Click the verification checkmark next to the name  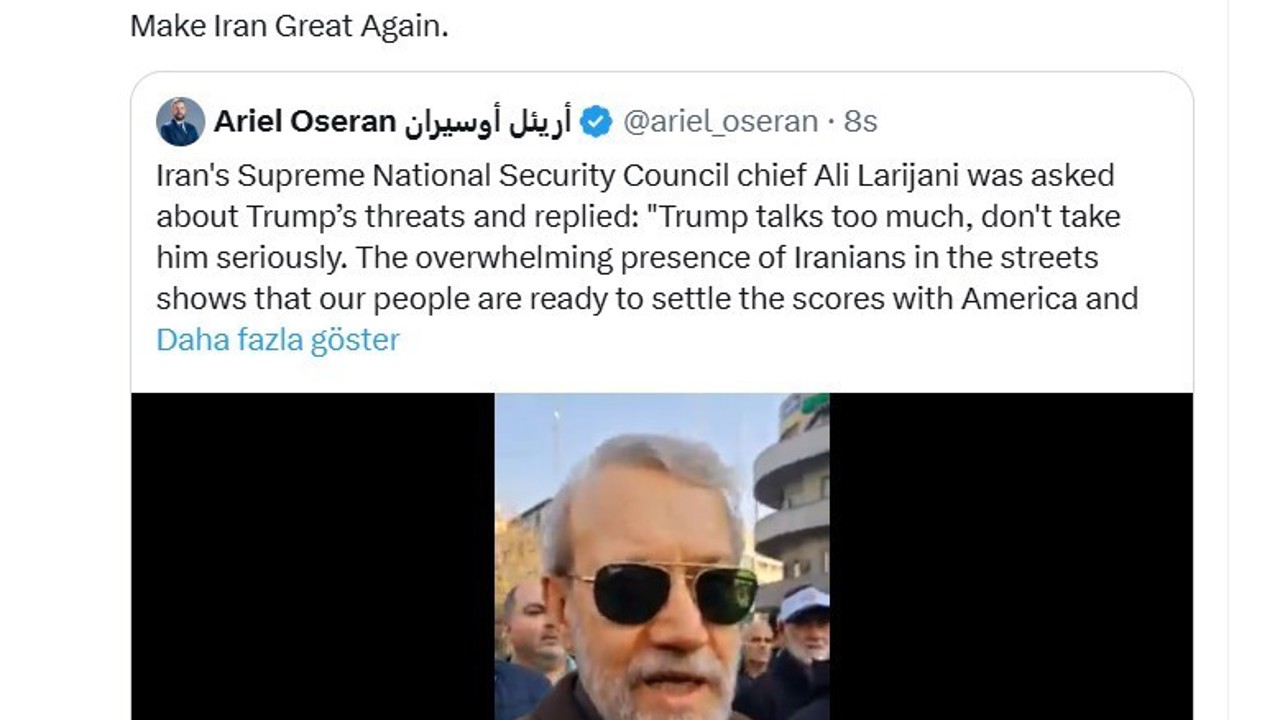(x=595, y=121)
